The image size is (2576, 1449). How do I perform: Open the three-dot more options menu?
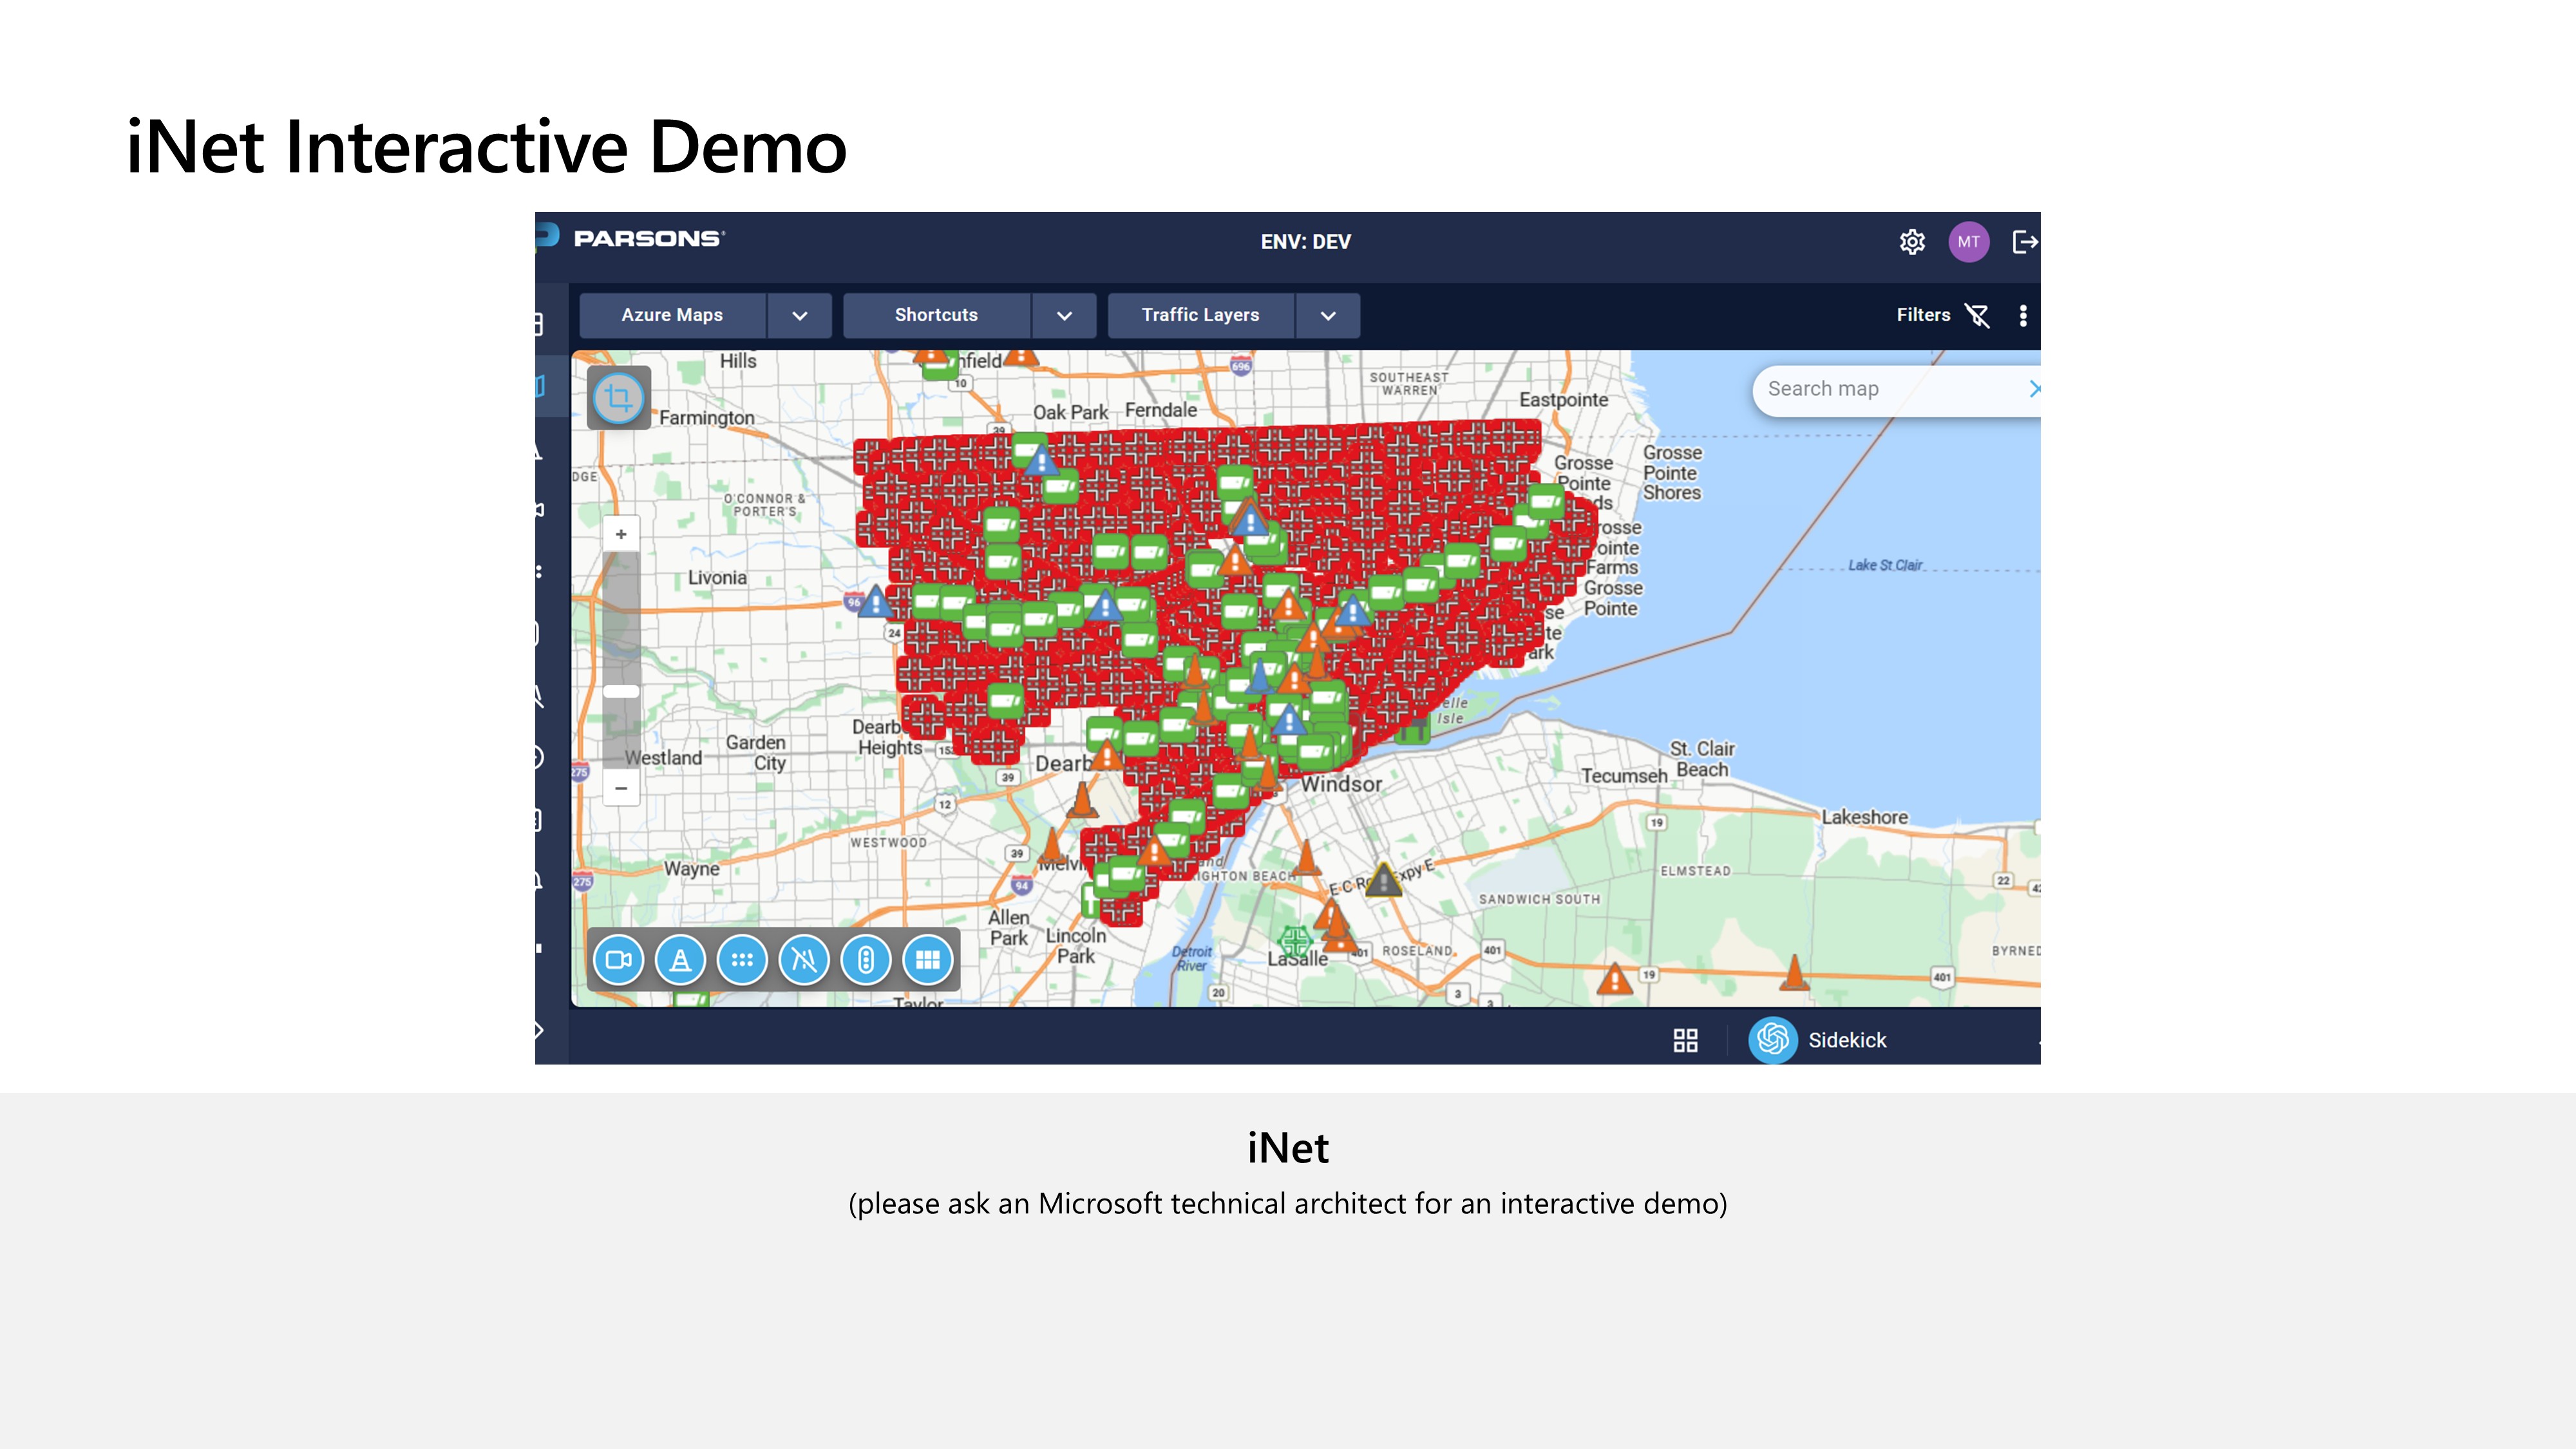pyautogui.click(x=2023, y=315)
